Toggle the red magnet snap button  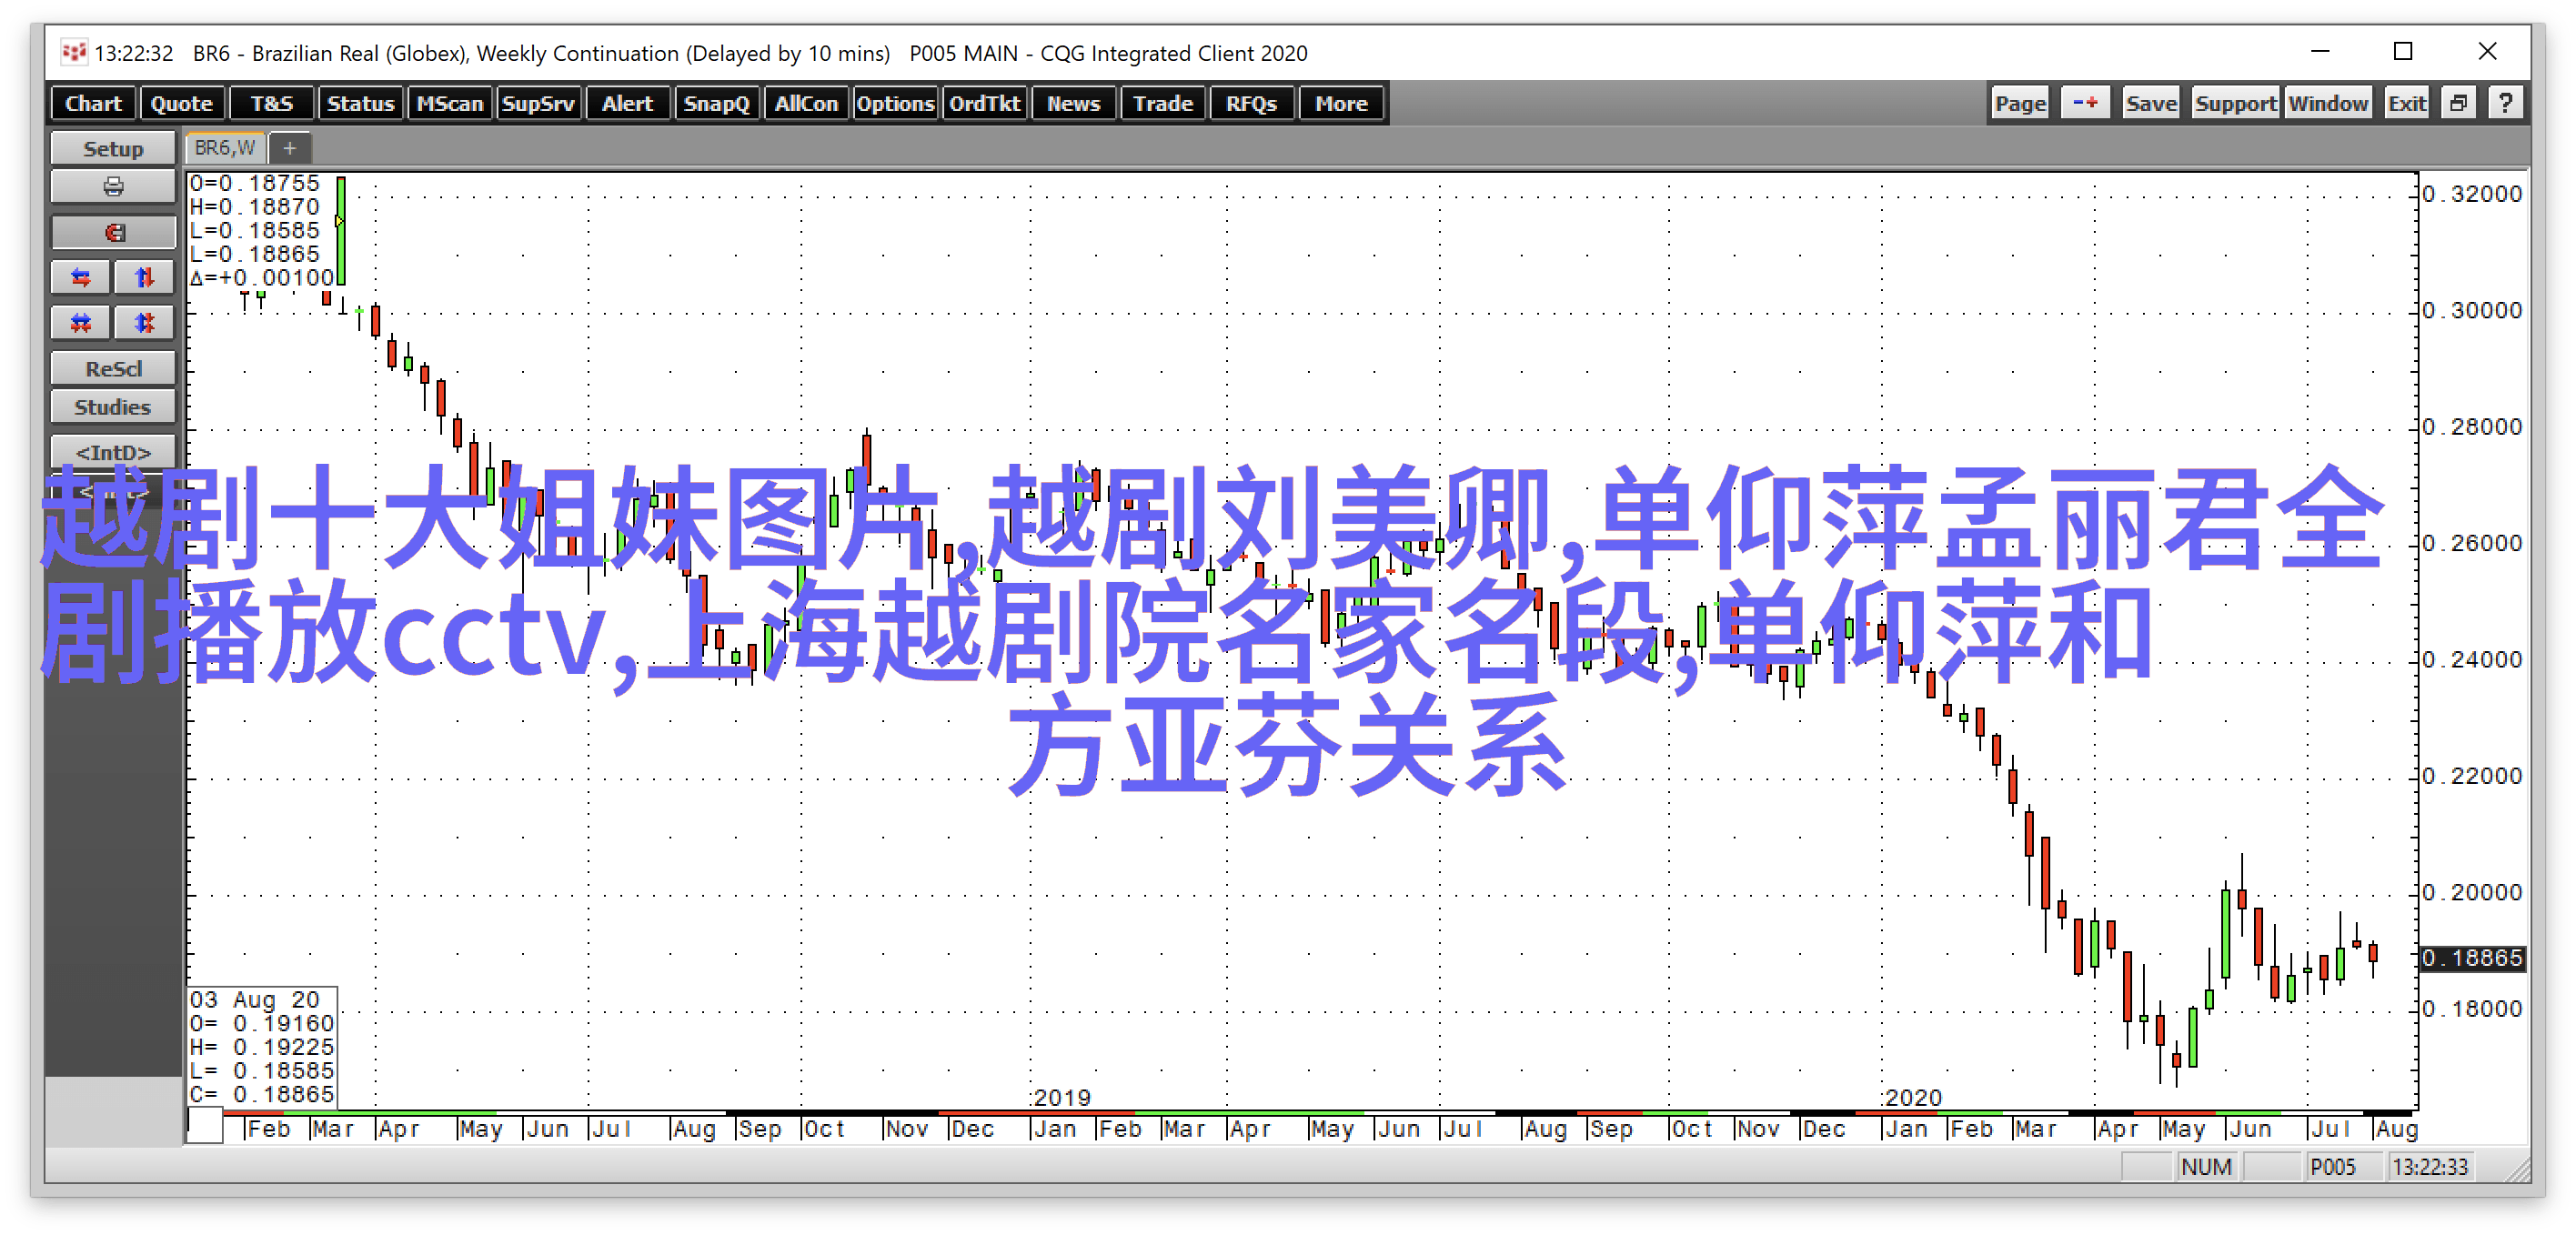tap(113, 233)
